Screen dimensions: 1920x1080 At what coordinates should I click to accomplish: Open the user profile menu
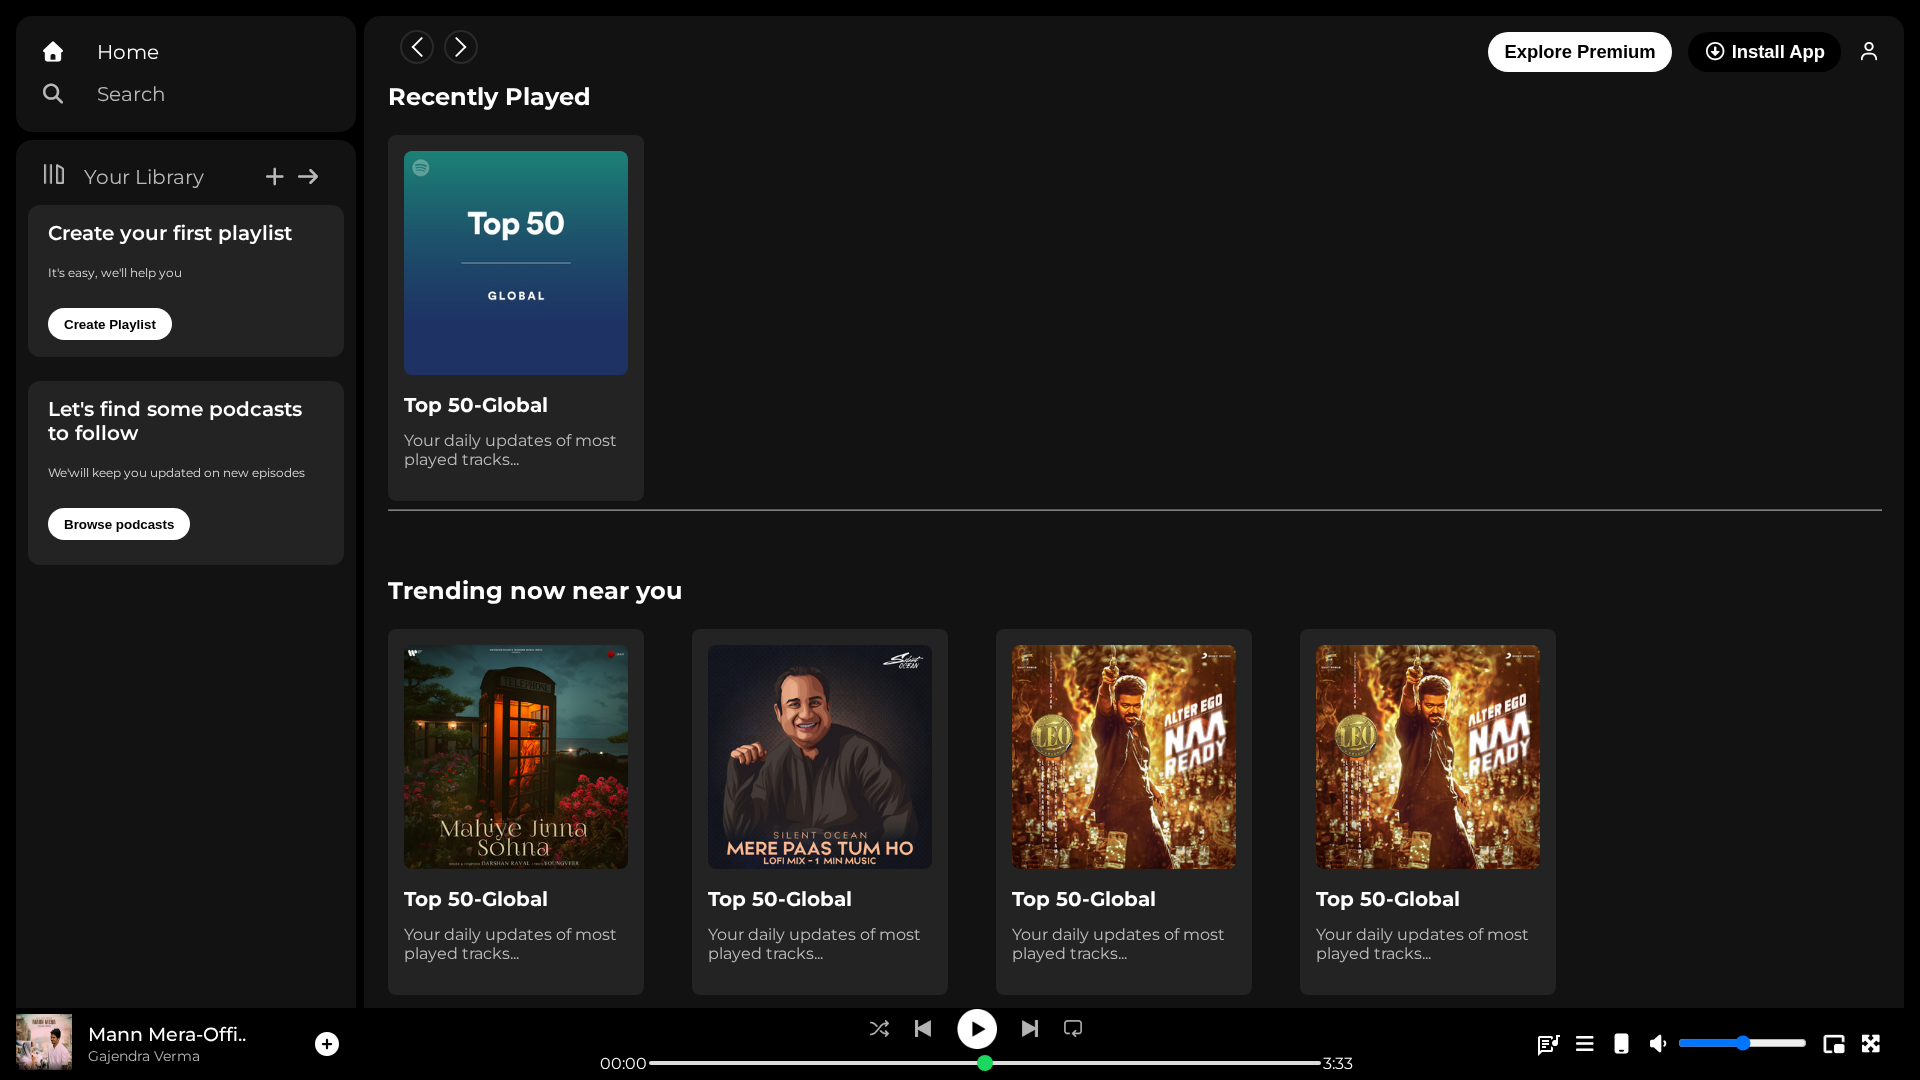[1869, 51]
